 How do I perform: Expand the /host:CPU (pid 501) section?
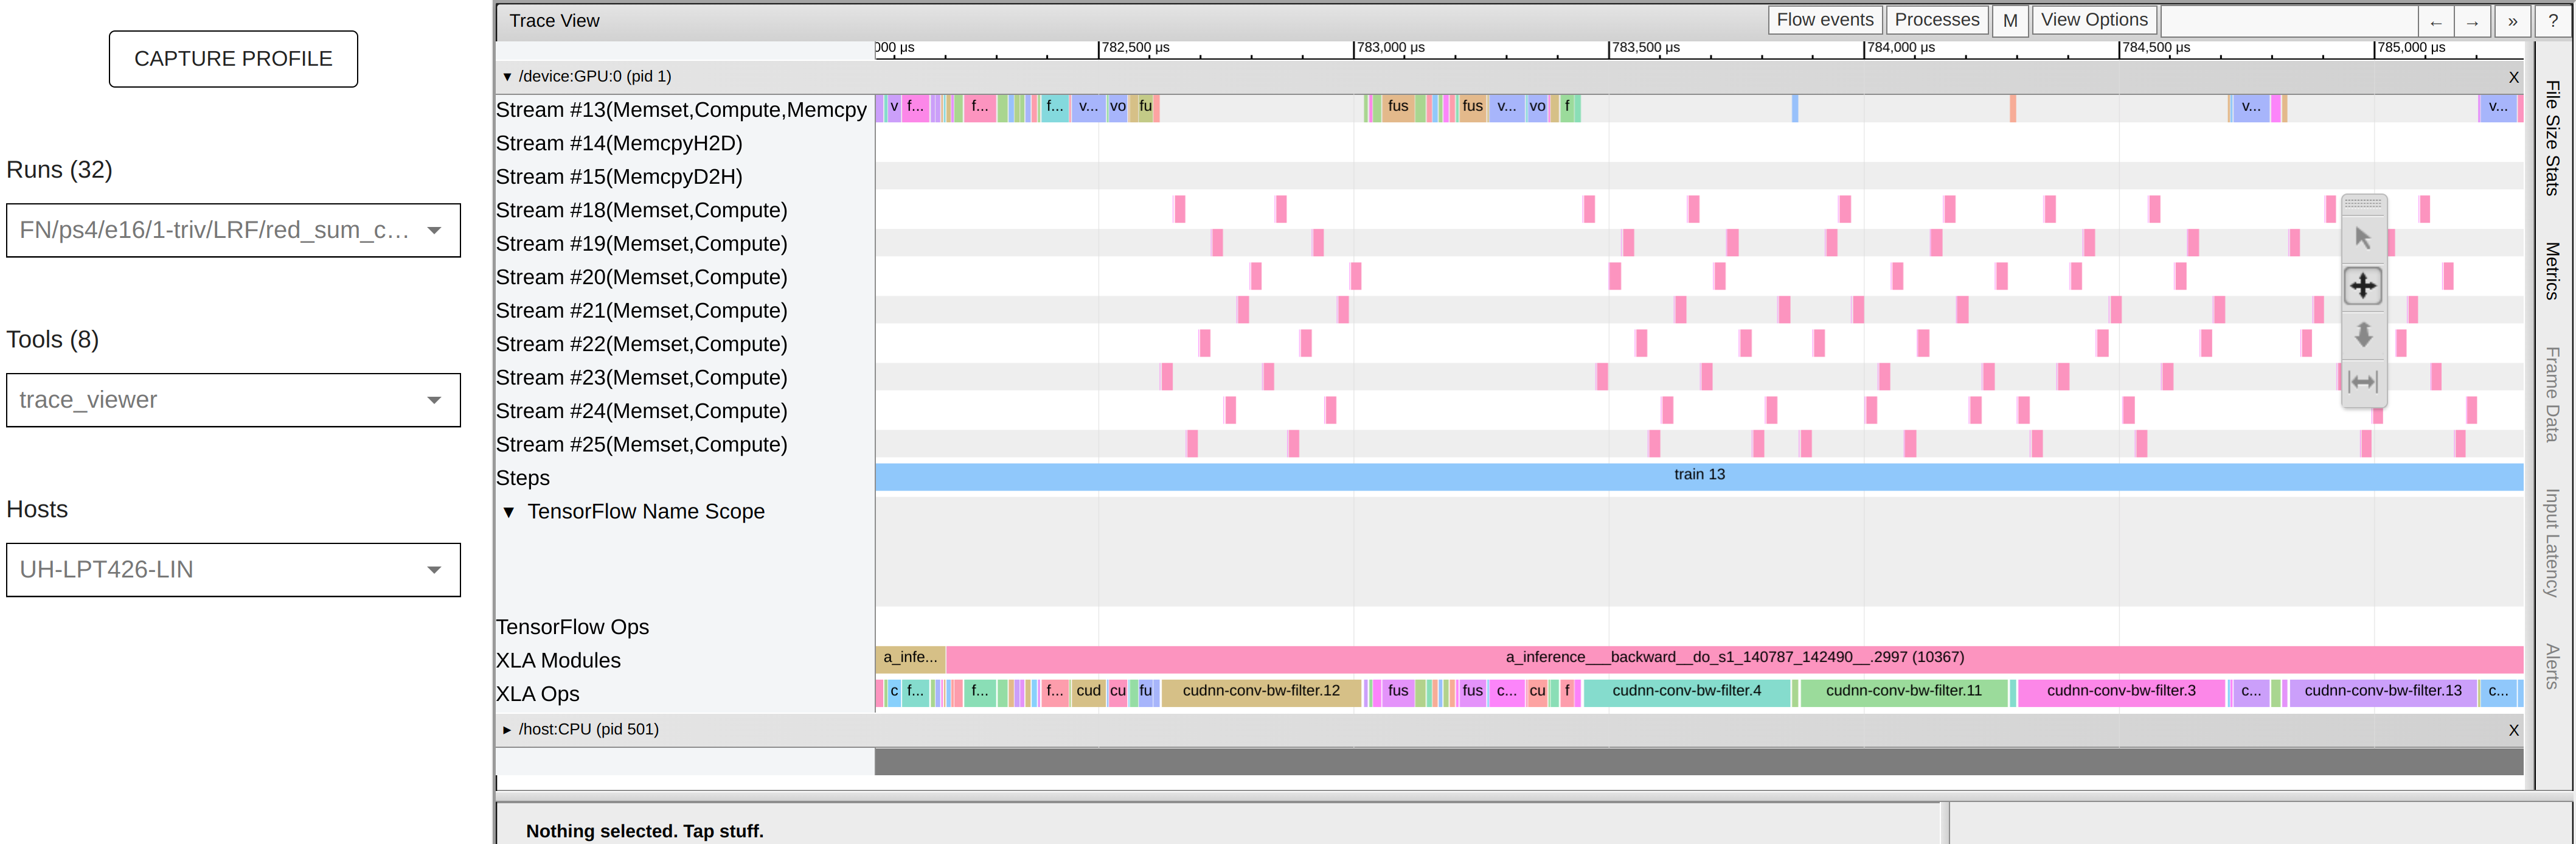pyautogui.click(x=507, y=730)
